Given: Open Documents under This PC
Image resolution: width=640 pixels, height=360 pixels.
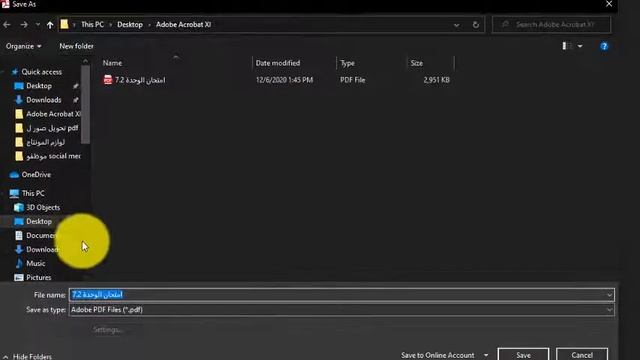Looking at the screenshot, I should point(41,236).
